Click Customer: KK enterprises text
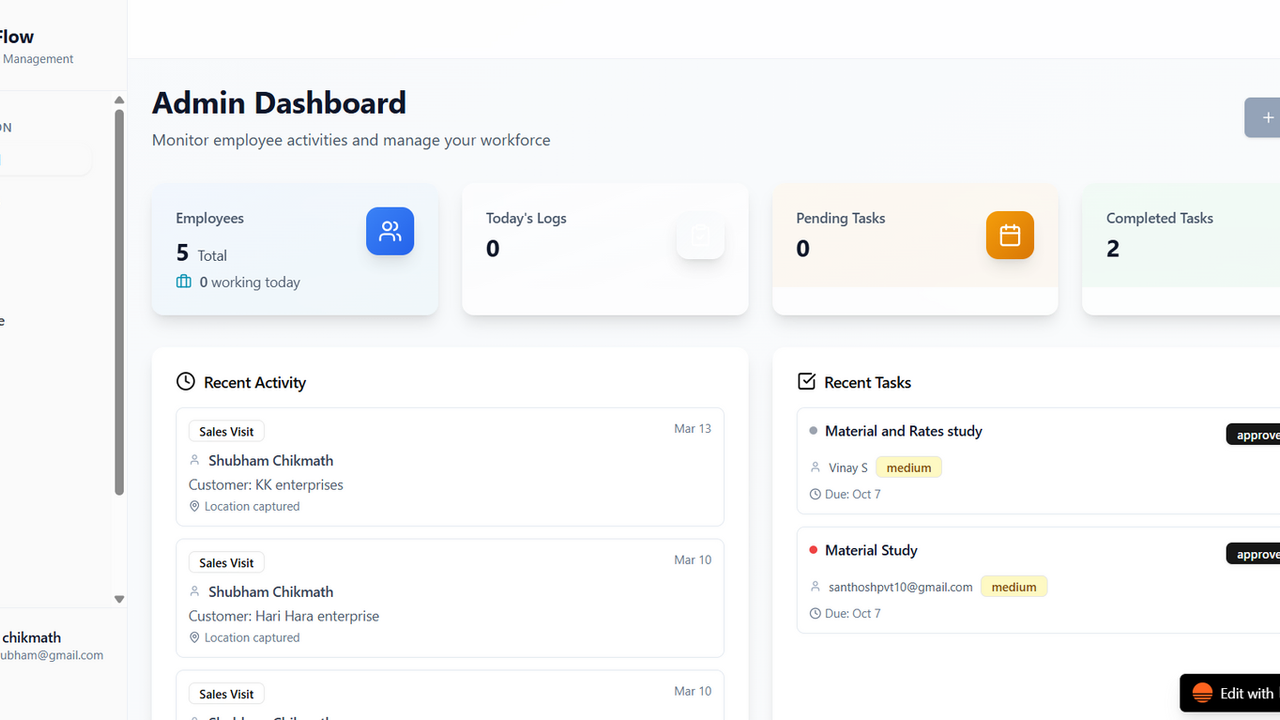1280x720 pixels. (266, 485)
